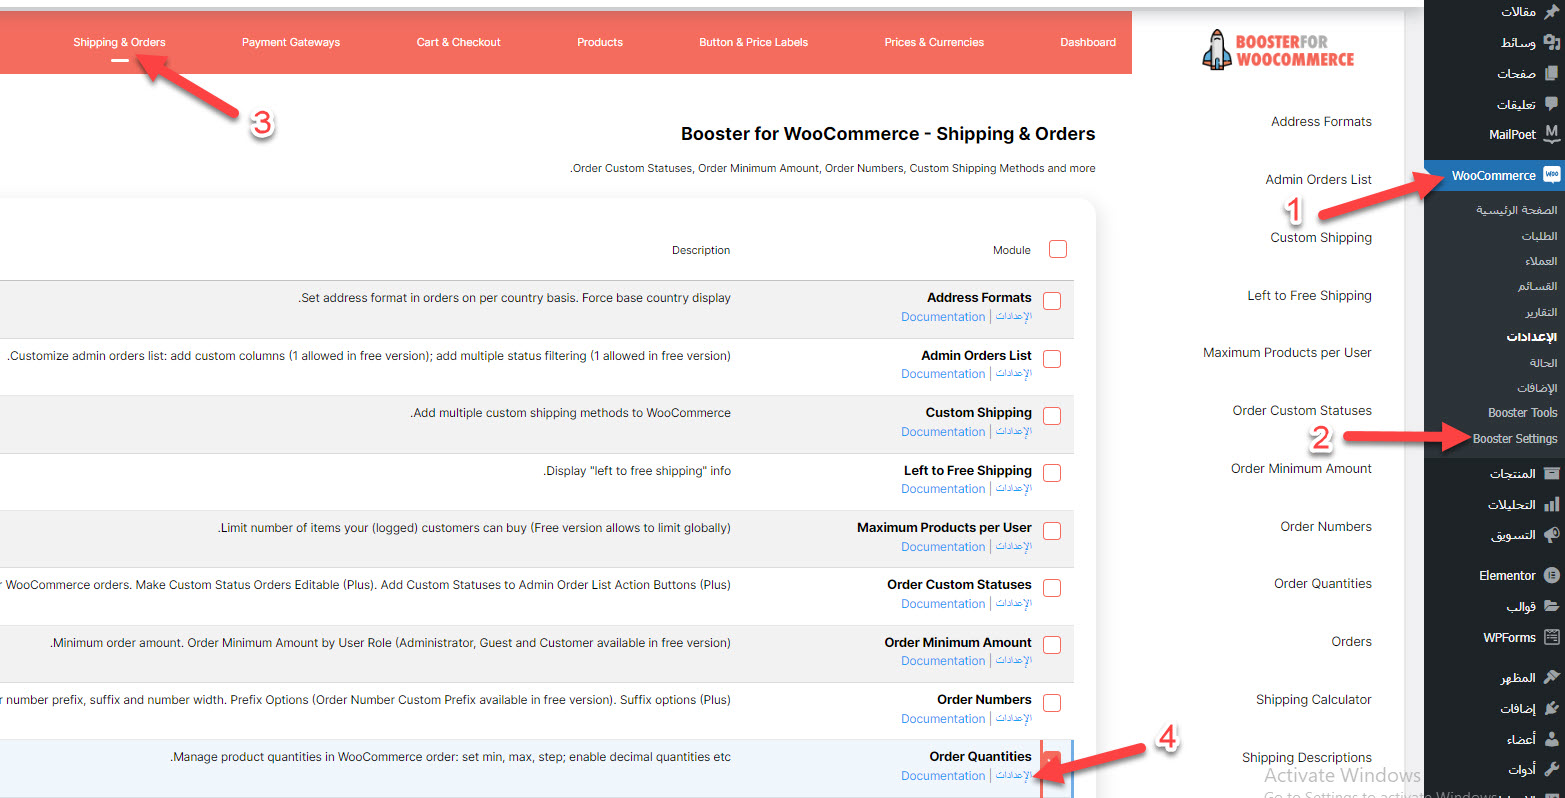Open the MailPoet icon in the admin sidebar

[x=1551, y=133]
